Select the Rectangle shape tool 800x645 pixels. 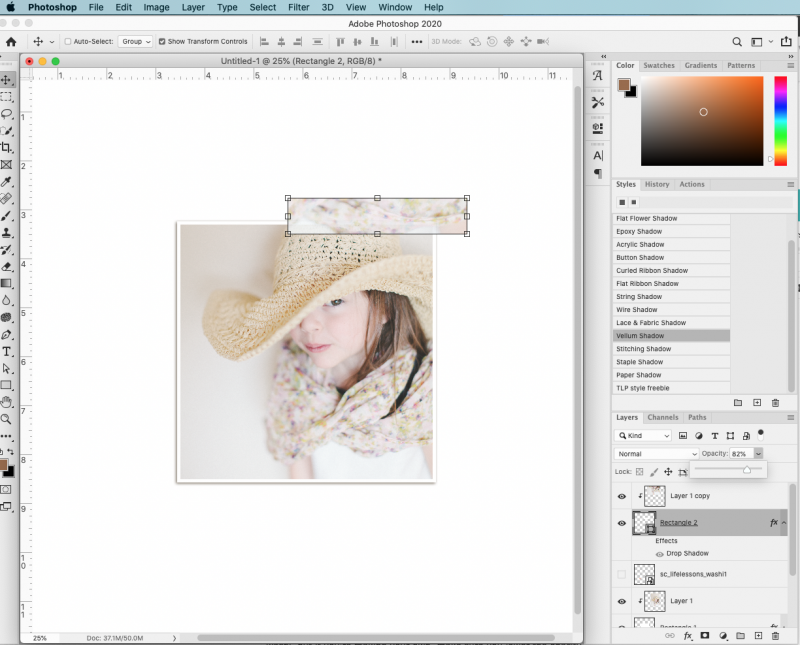point(7,385)
